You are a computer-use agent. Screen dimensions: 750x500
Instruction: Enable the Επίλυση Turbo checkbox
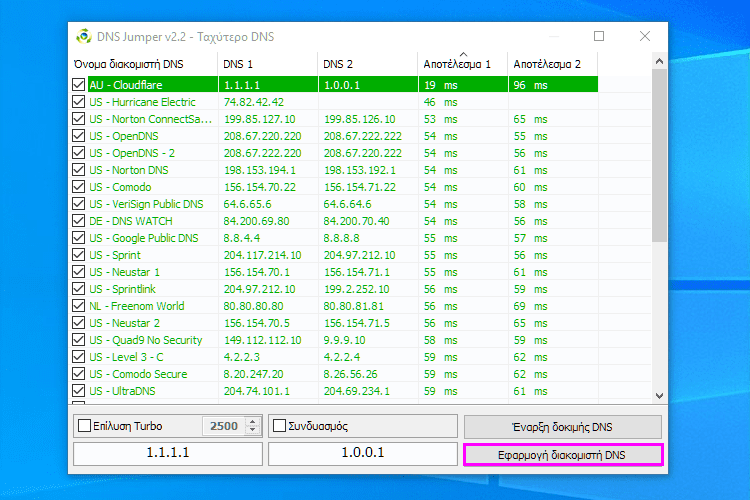(84, 425)
